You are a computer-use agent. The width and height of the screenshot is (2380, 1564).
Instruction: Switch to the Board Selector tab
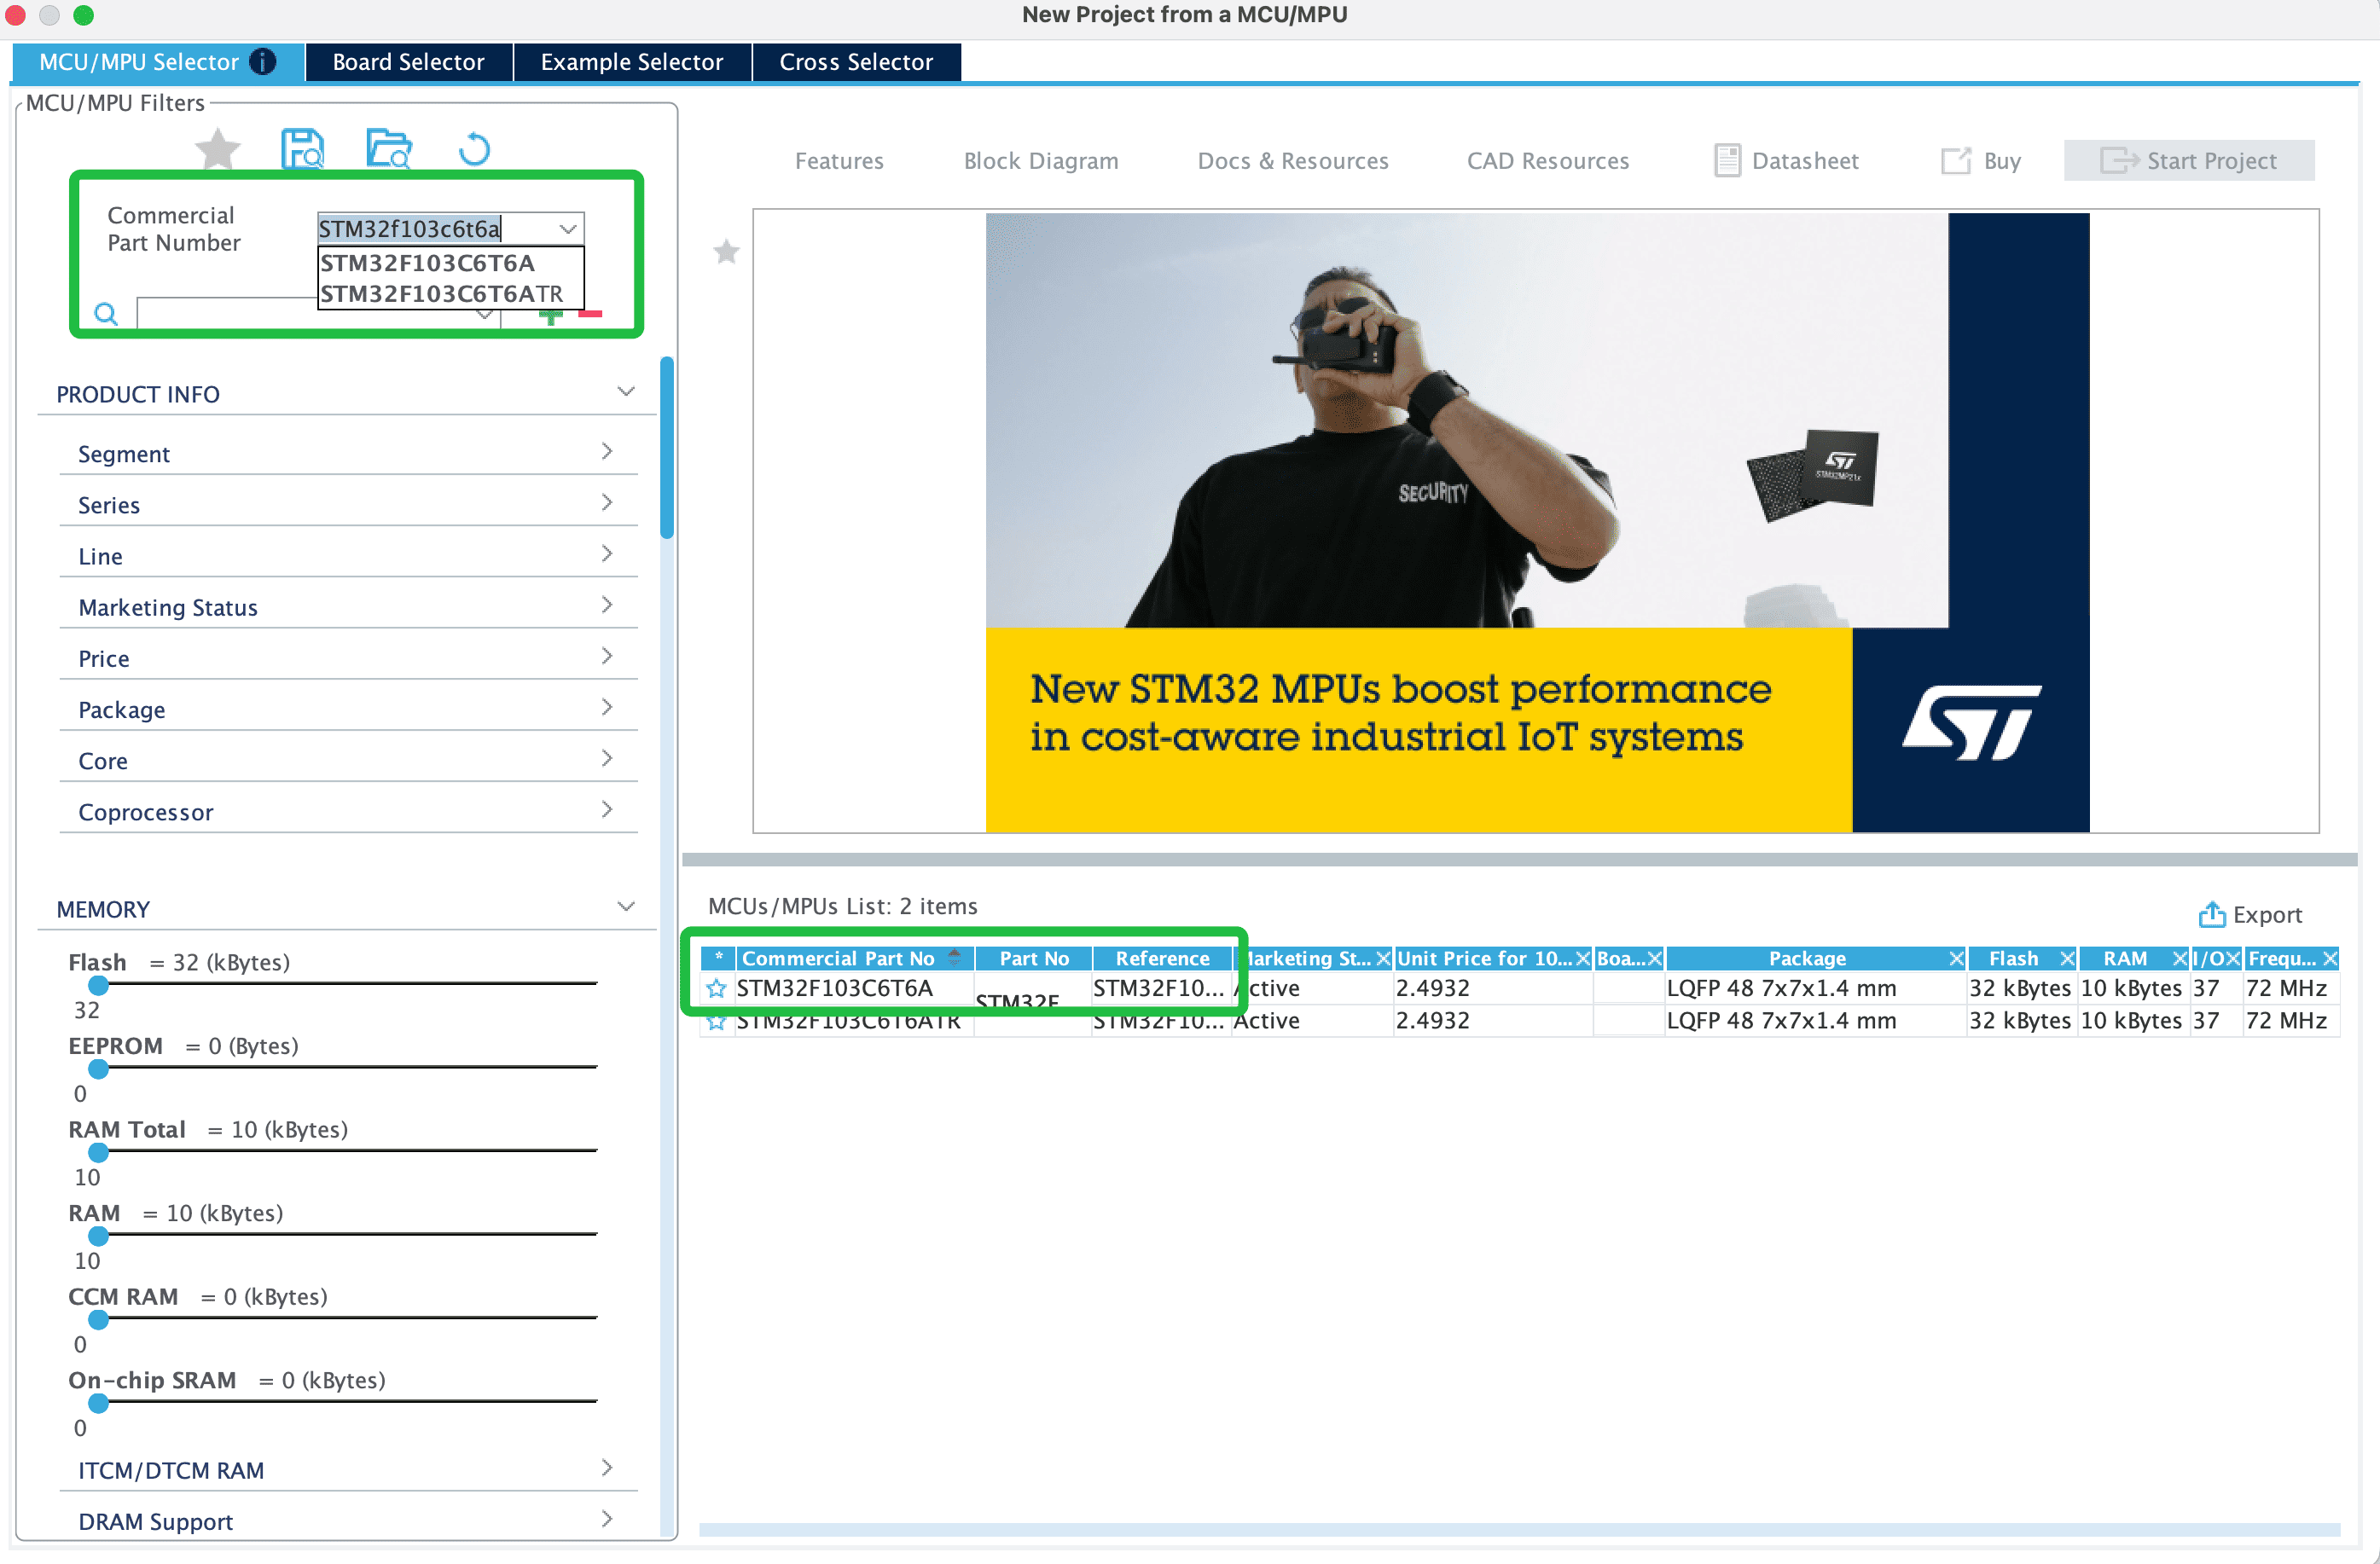click(x=408, y=61)
